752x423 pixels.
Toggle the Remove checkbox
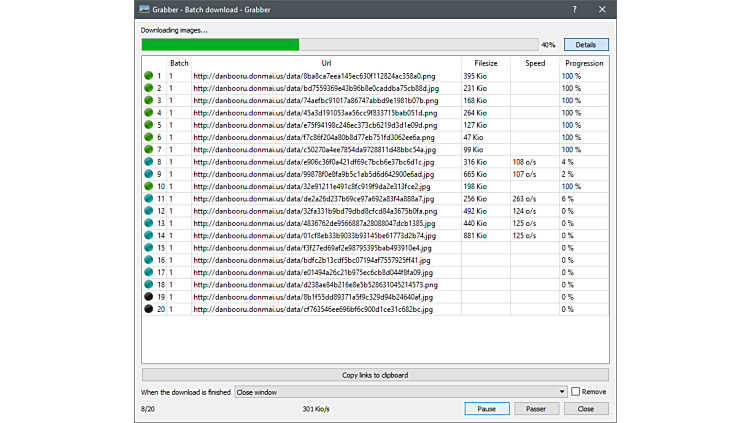coord(576,392)
